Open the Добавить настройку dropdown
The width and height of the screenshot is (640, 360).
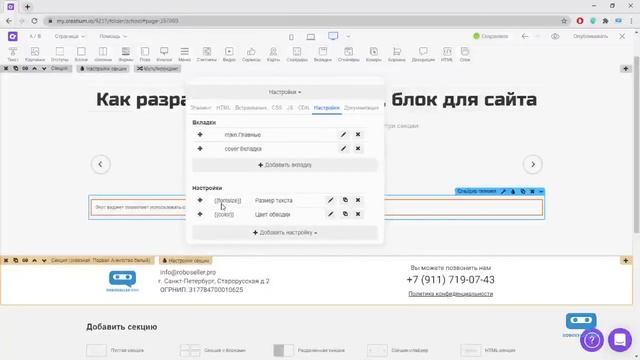285,233
